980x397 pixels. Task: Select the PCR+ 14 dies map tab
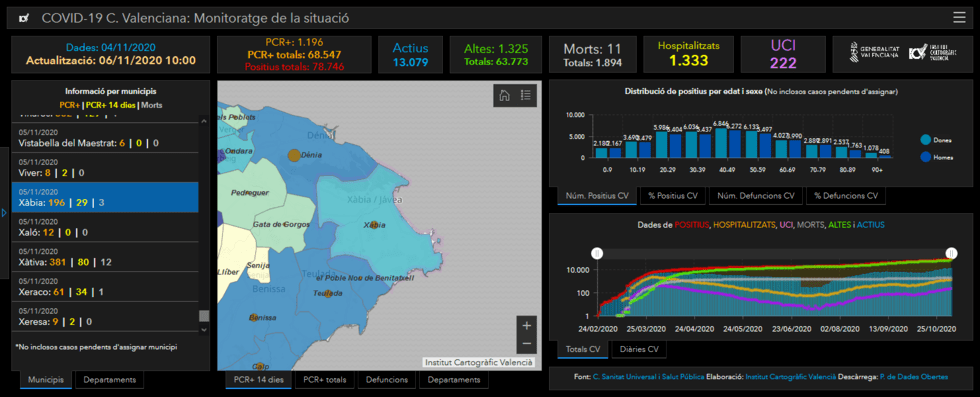click(x=259, y=379)
